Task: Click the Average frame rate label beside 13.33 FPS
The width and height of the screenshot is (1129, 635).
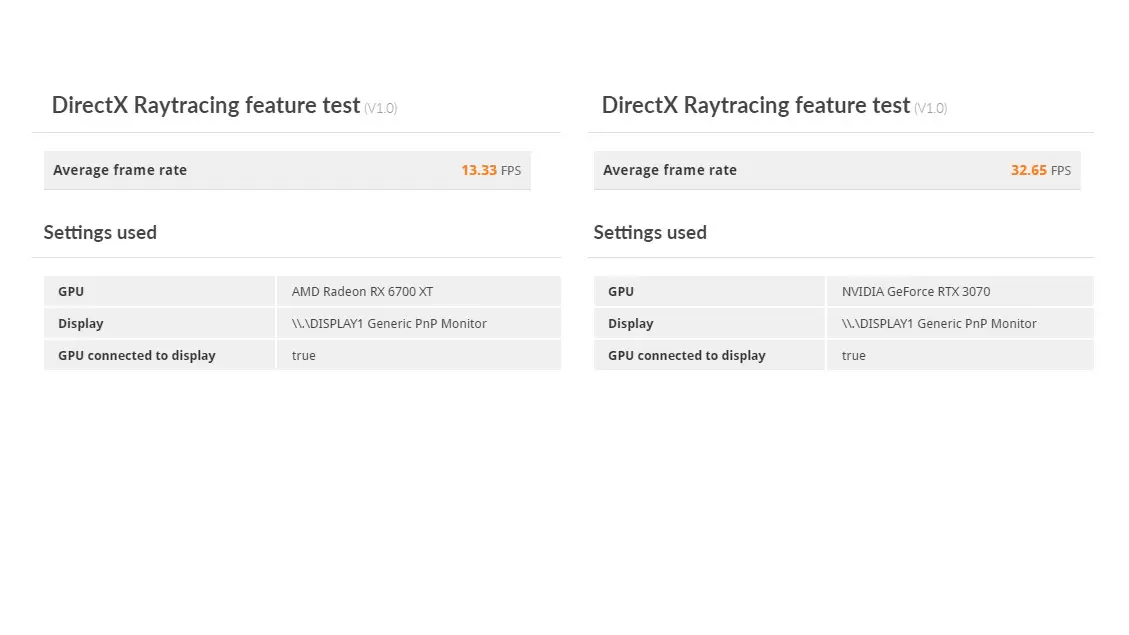Action: point(120,170)
